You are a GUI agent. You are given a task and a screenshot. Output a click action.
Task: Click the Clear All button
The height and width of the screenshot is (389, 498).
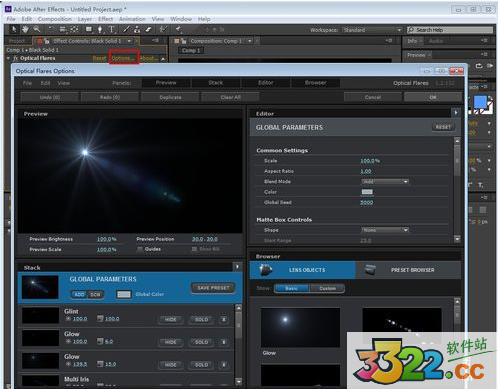[230, 97]
